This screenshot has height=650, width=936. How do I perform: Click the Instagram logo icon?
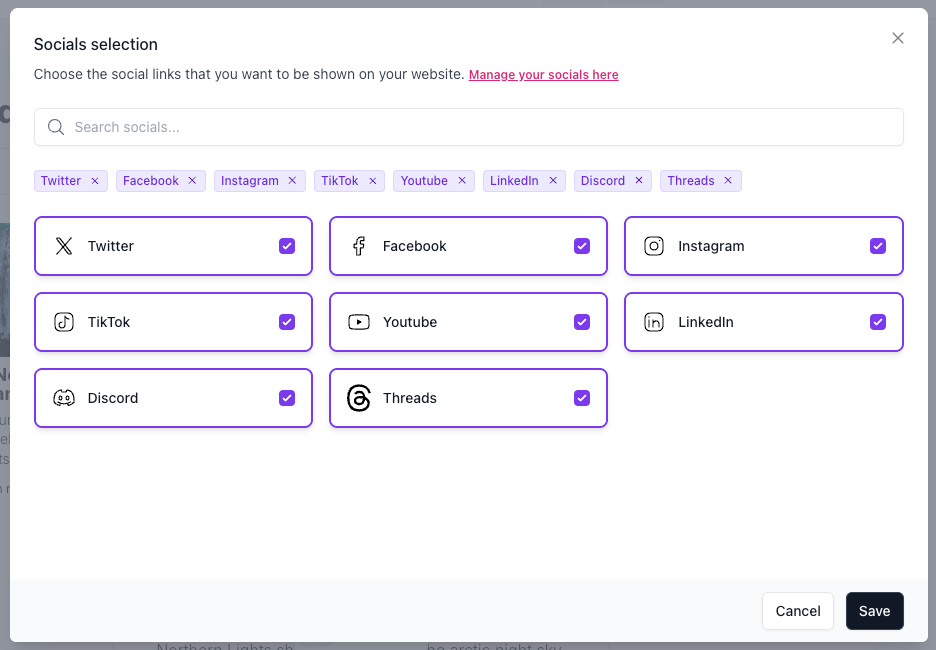coord(654,246)
